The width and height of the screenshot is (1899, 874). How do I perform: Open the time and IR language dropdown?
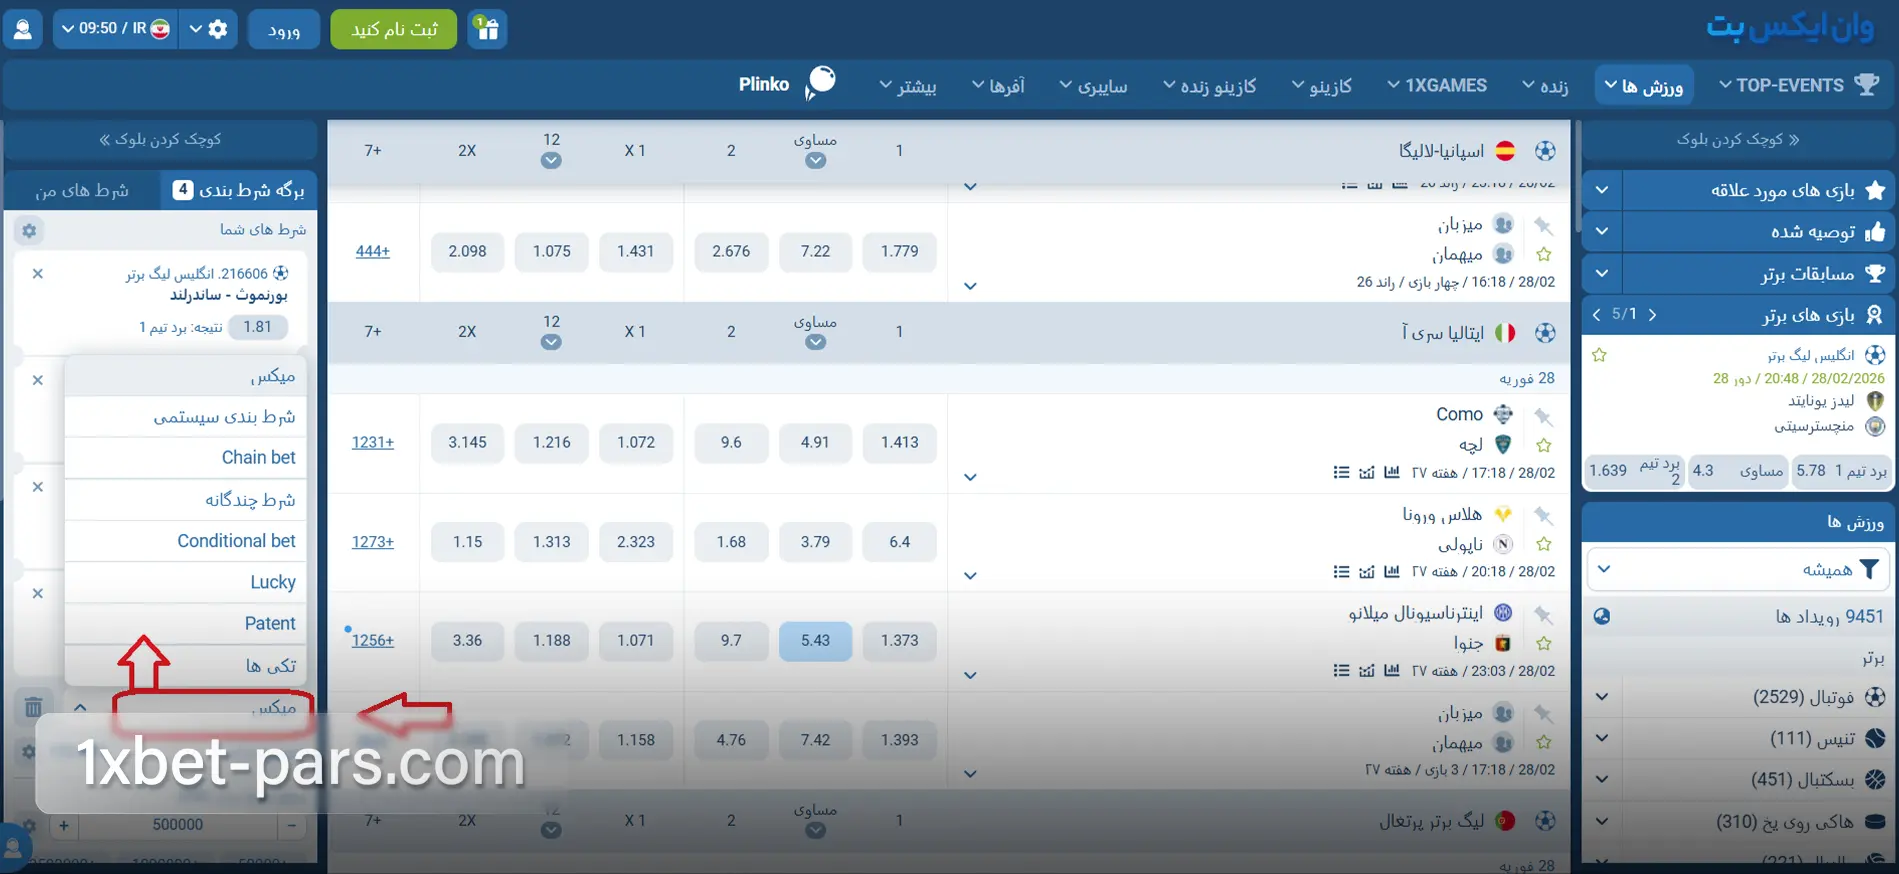pyautogui.click(x=115, y=29)
